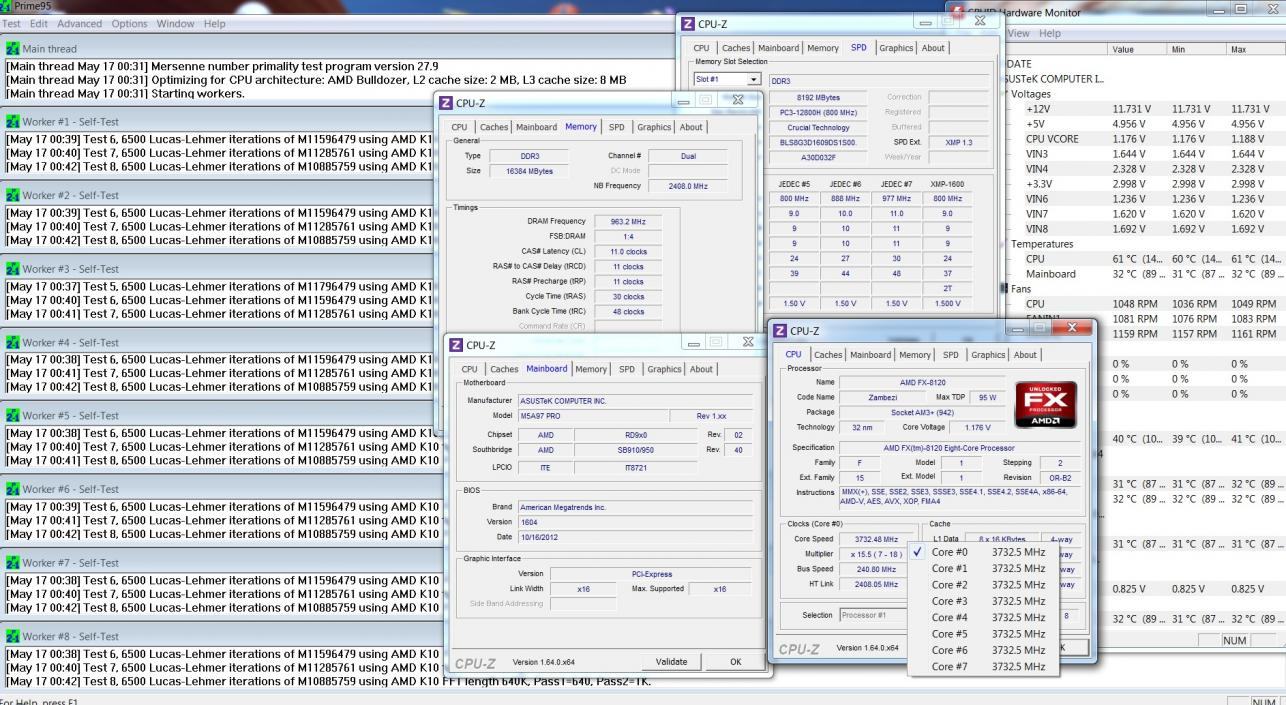Click BIOS Version field showing 1604
The width and height of the screenshot is (1286, 705).
click(635, 522)
